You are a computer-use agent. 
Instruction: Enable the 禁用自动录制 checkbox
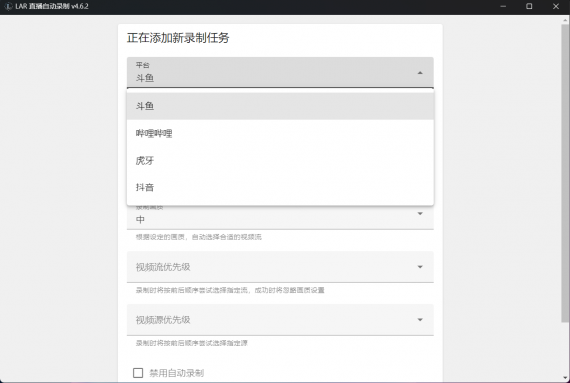138,373
